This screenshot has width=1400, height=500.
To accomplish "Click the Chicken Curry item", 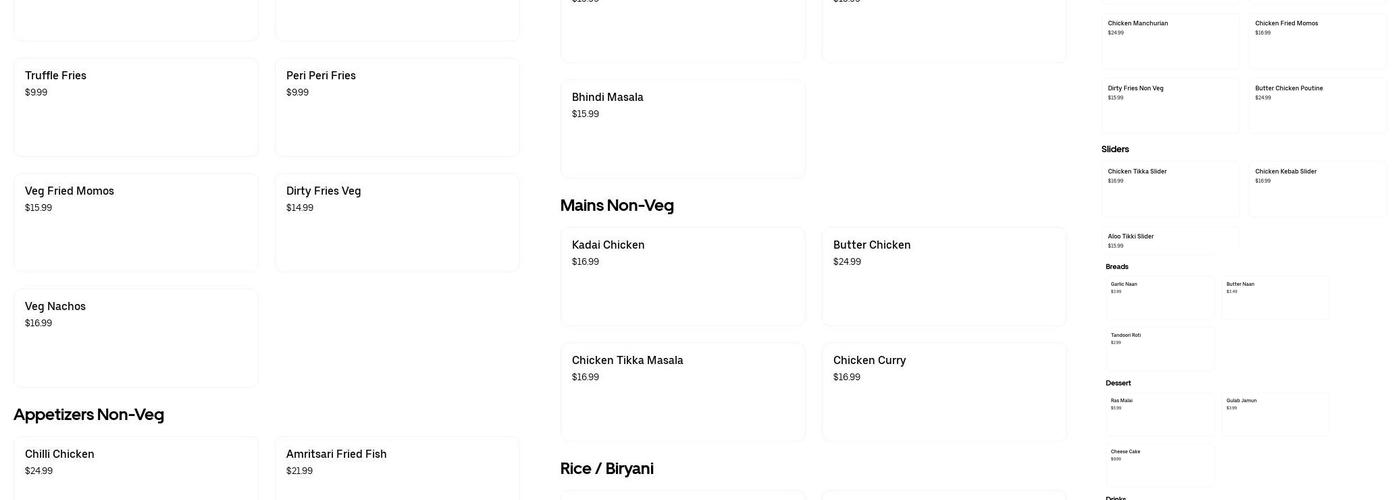I will click(944, 392).
